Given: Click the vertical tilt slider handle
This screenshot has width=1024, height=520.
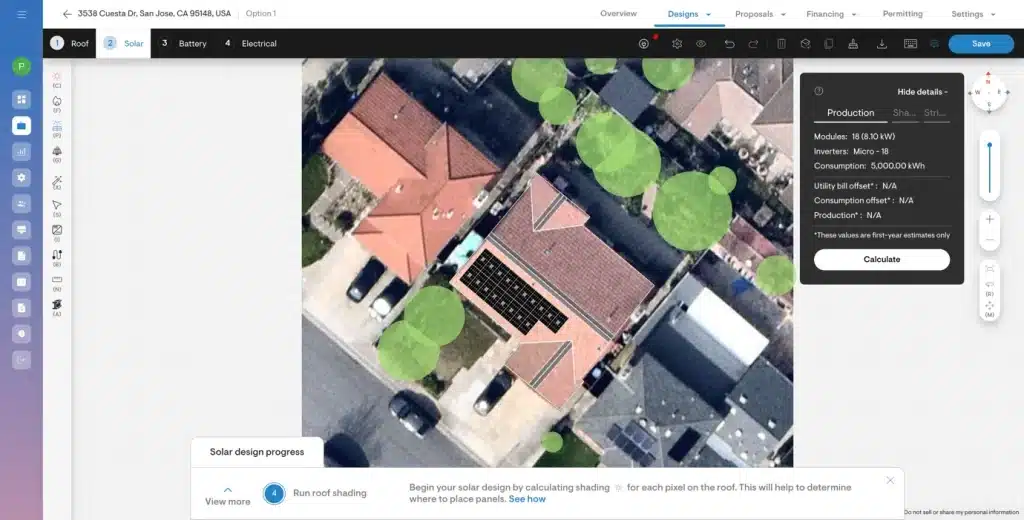Looking at the screenshot, I should [x=989, y=146].
